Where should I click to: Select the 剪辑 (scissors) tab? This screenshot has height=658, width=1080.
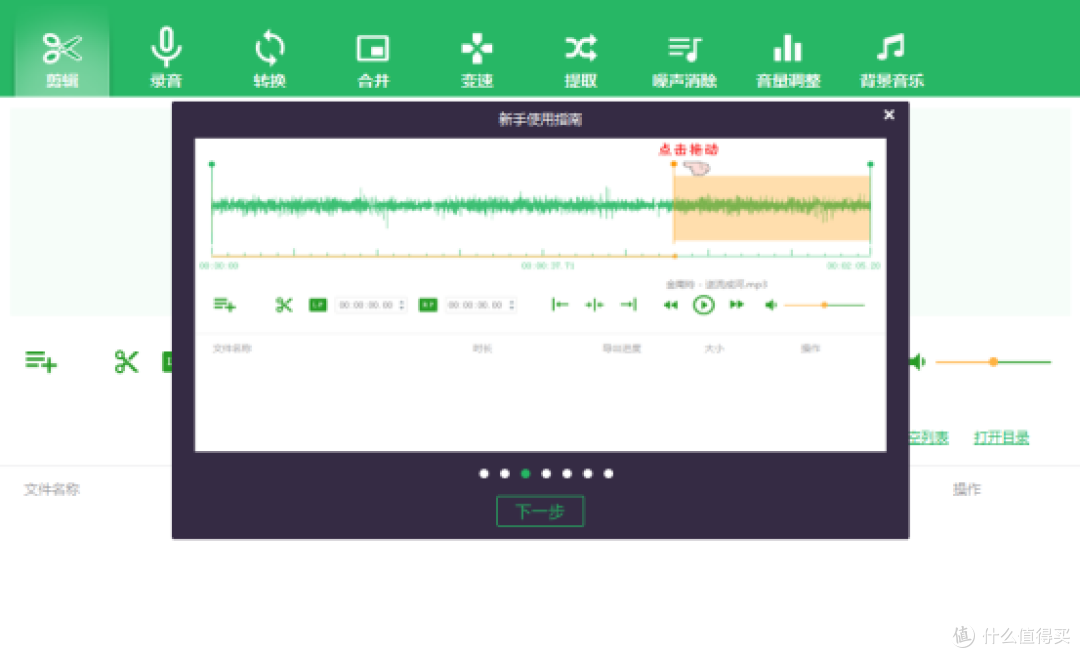pos(62,59)
